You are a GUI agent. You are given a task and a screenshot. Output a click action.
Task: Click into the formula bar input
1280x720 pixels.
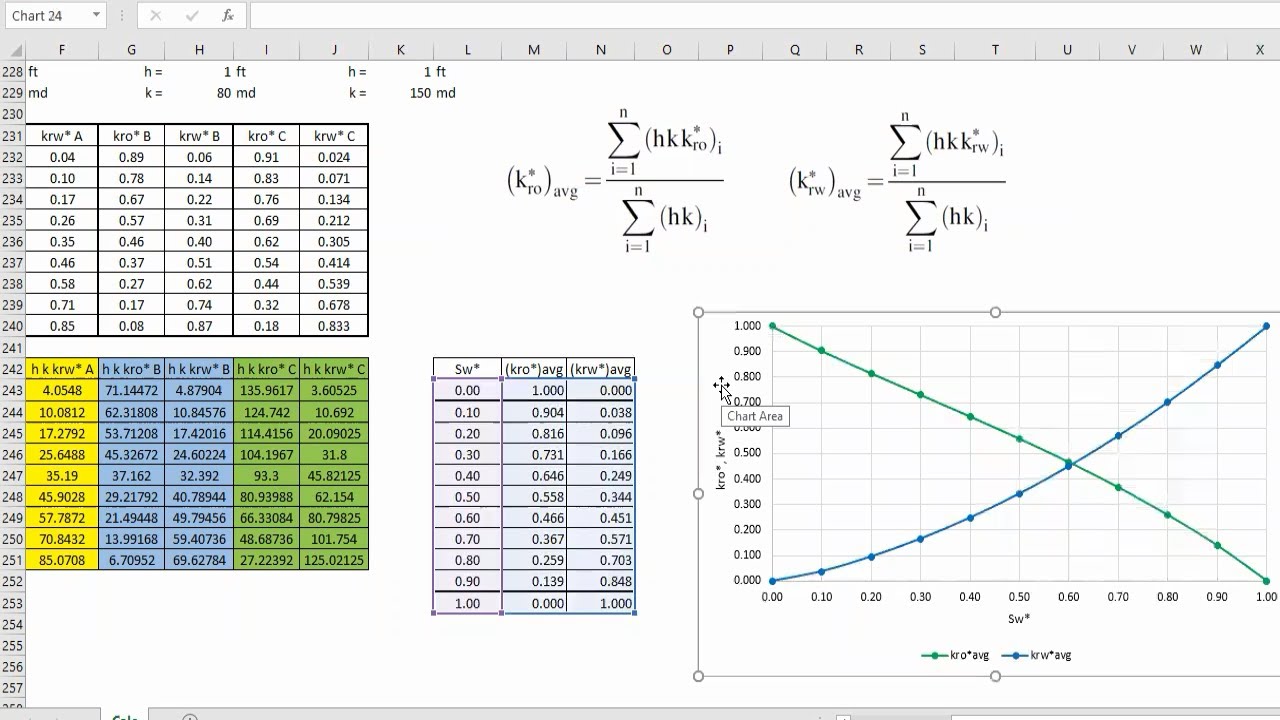pos(765,15)
